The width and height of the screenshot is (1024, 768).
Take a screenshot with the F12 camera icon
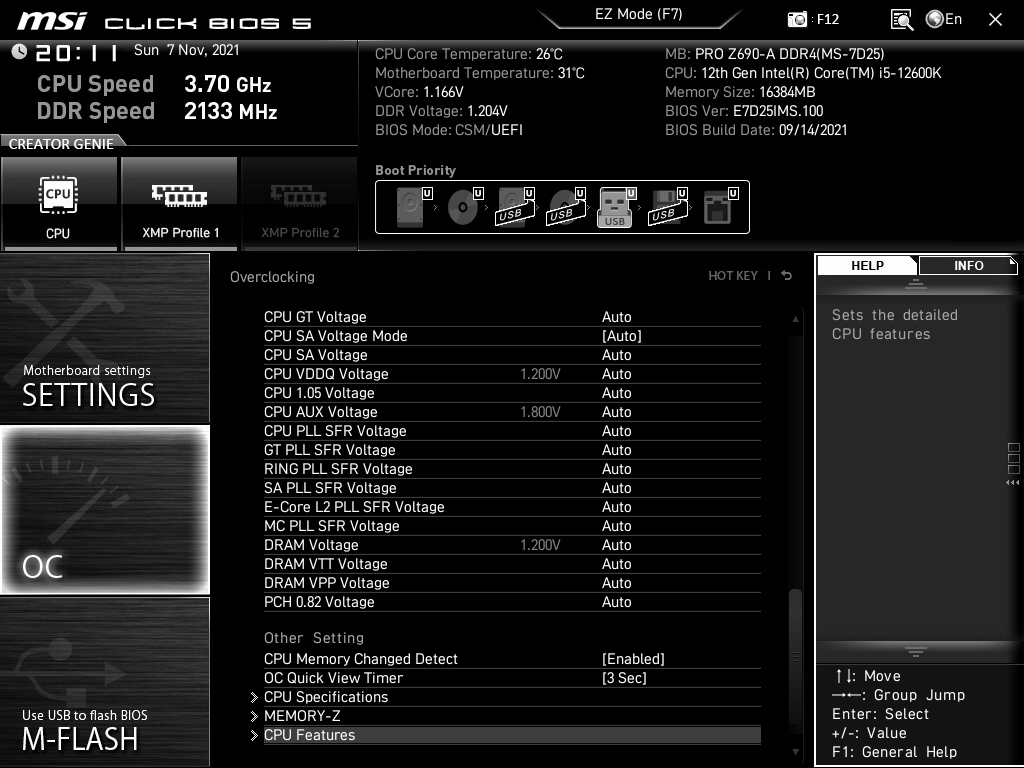797,20
